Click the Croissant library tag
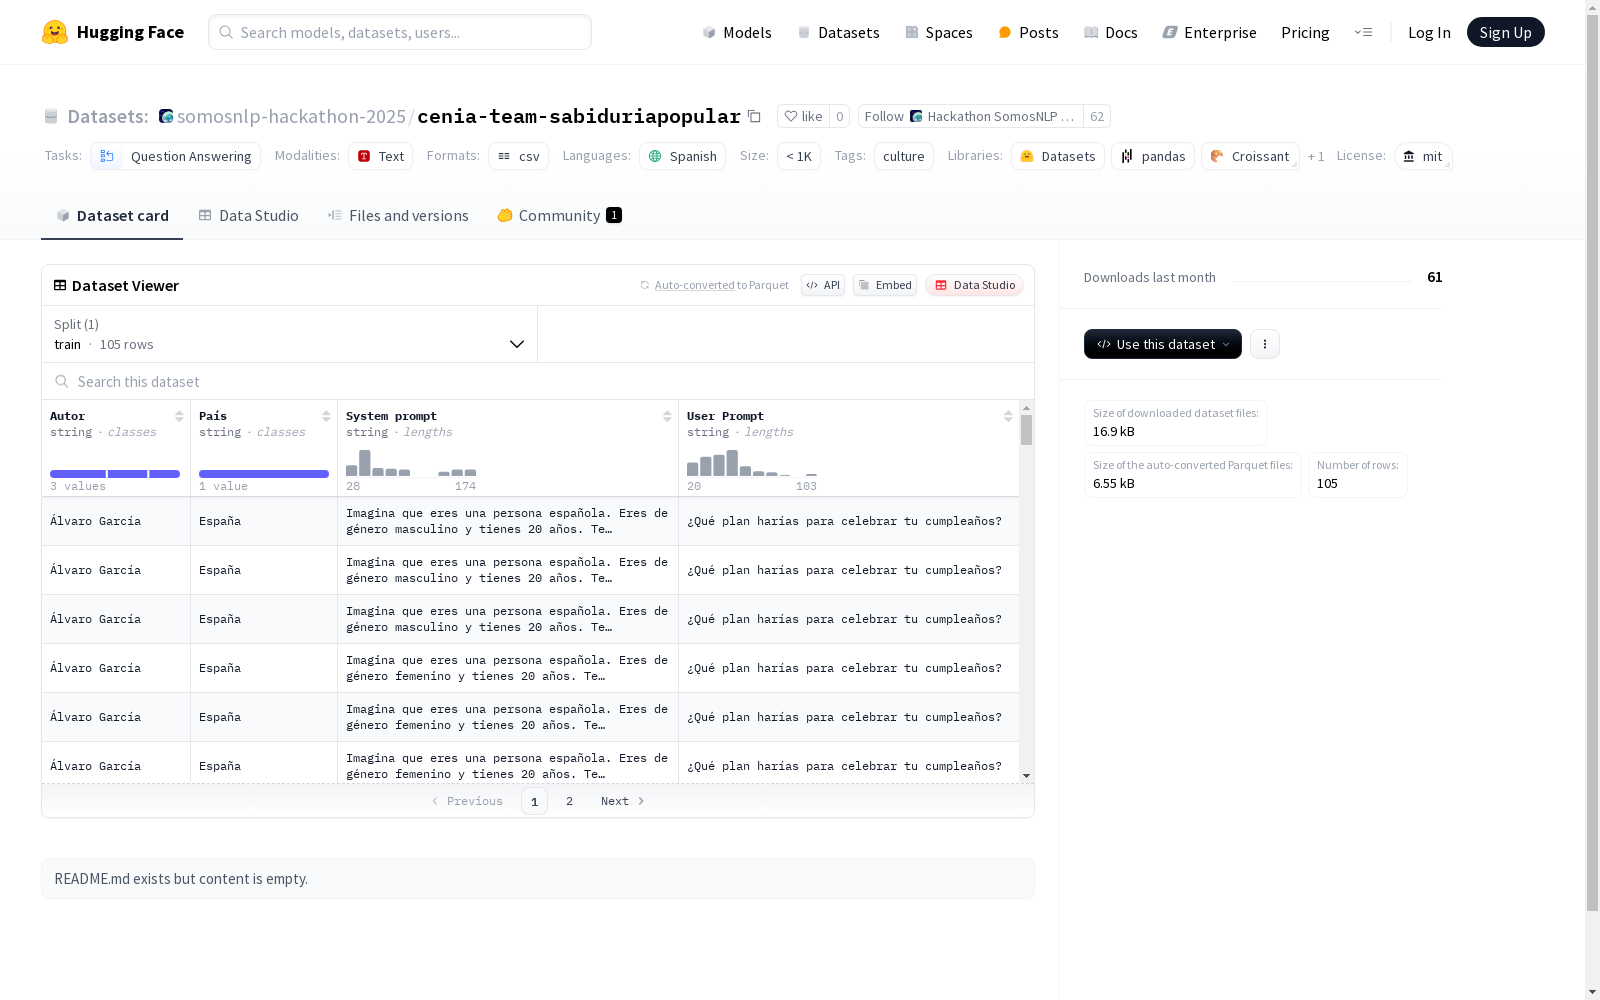The height and width of the screenshot is (1000, 1600). pyautogui.click(x=1250, y=156)
